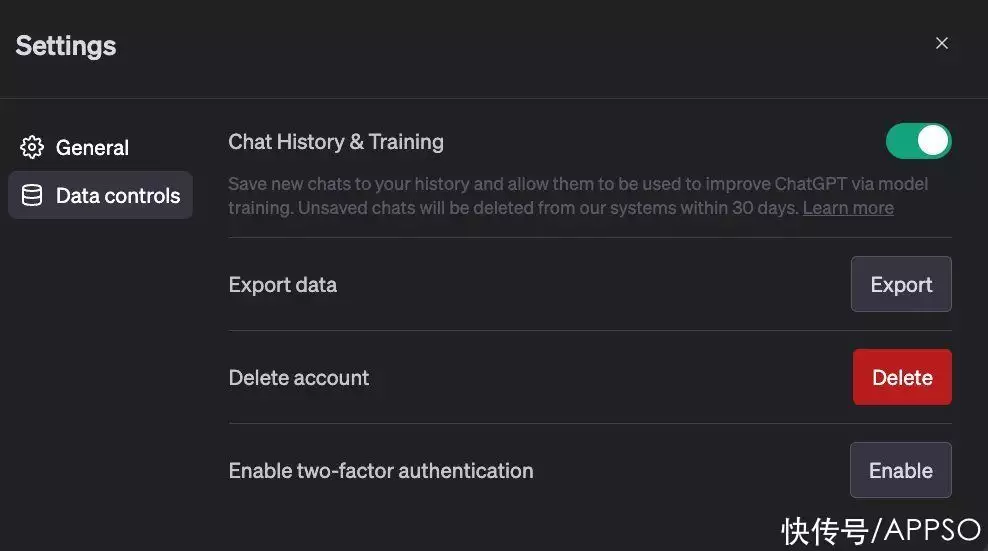The width and height of the screenshot is (988, 551).
Task: Click the Data controls database icon
Action: (32, 196)
